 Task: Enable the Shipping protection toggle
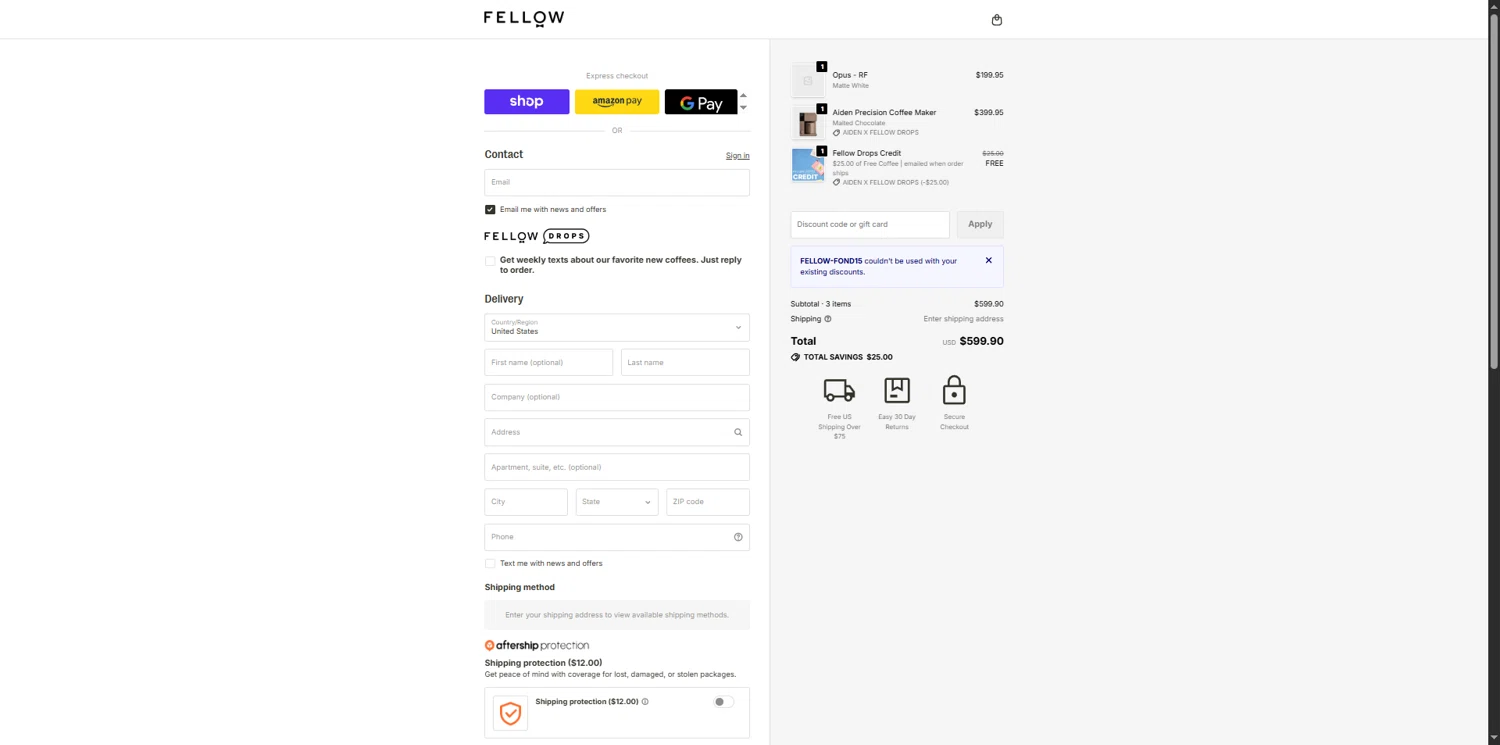click(x=723, y=702)
